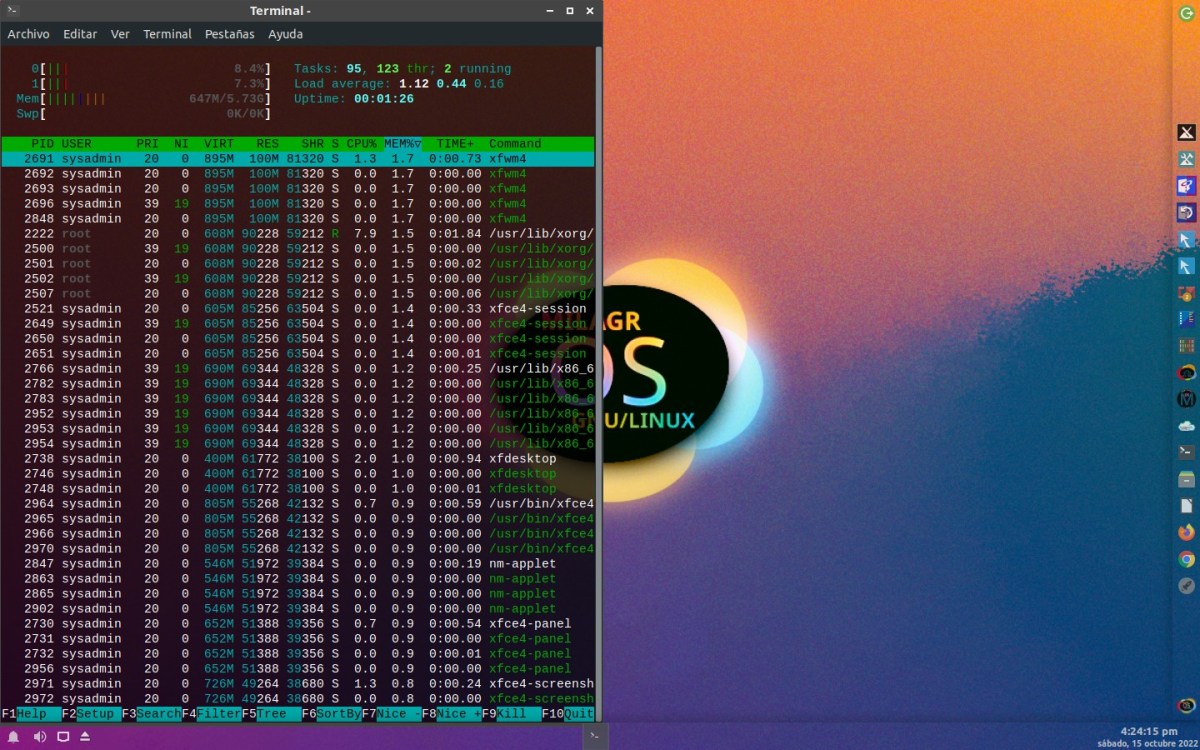Launch Google Chrome from the dock
1200x750 pixels.
pyautogui.click(x=1186, y=559)
